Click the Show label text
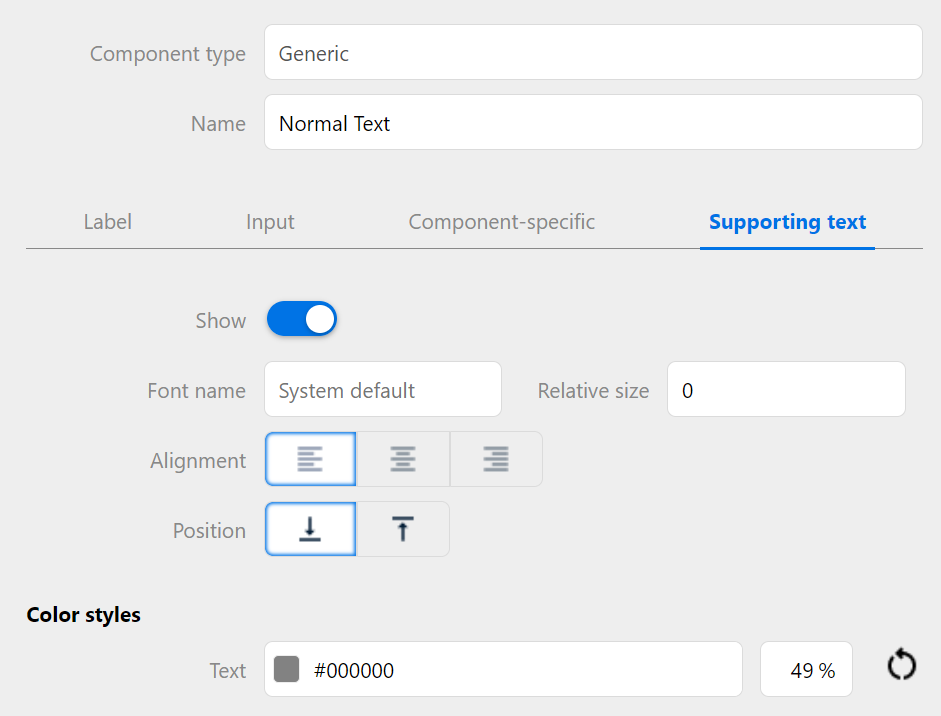The image size is (941, 716). click(x=220, y=321)
